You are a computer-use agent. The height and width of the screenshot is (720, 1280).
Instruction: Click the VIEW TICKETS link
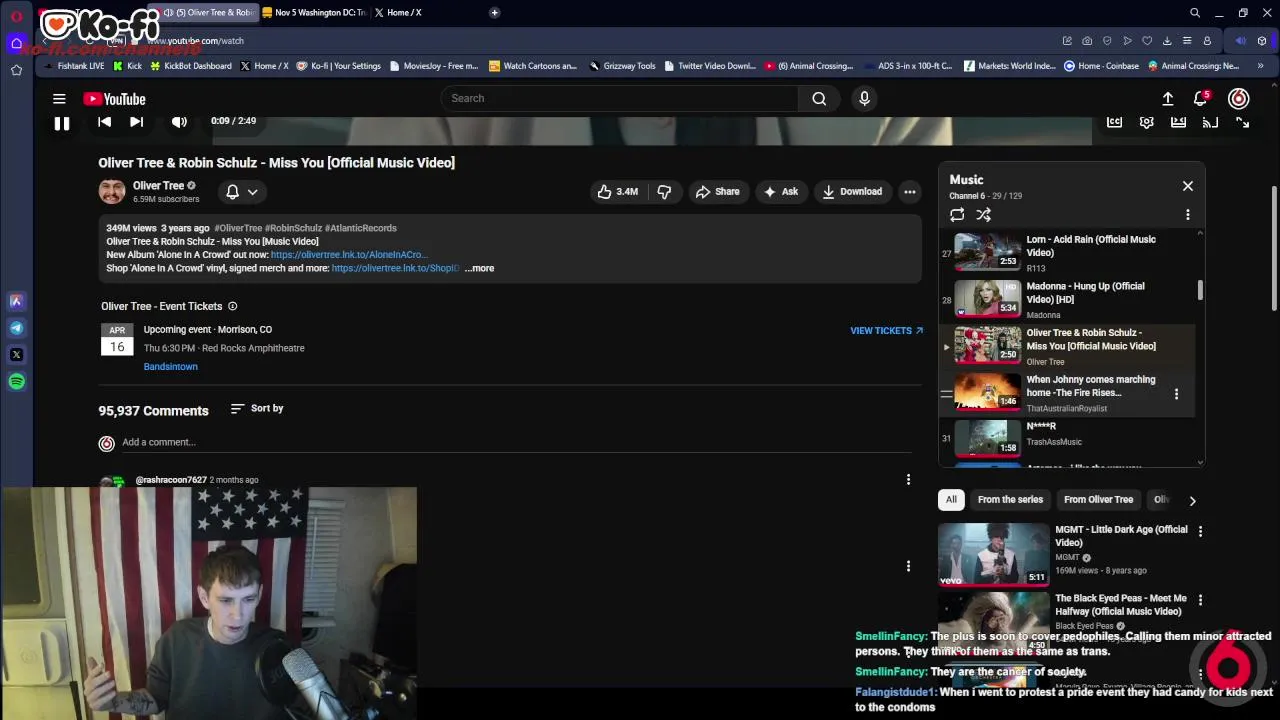[x=886, y=330]
